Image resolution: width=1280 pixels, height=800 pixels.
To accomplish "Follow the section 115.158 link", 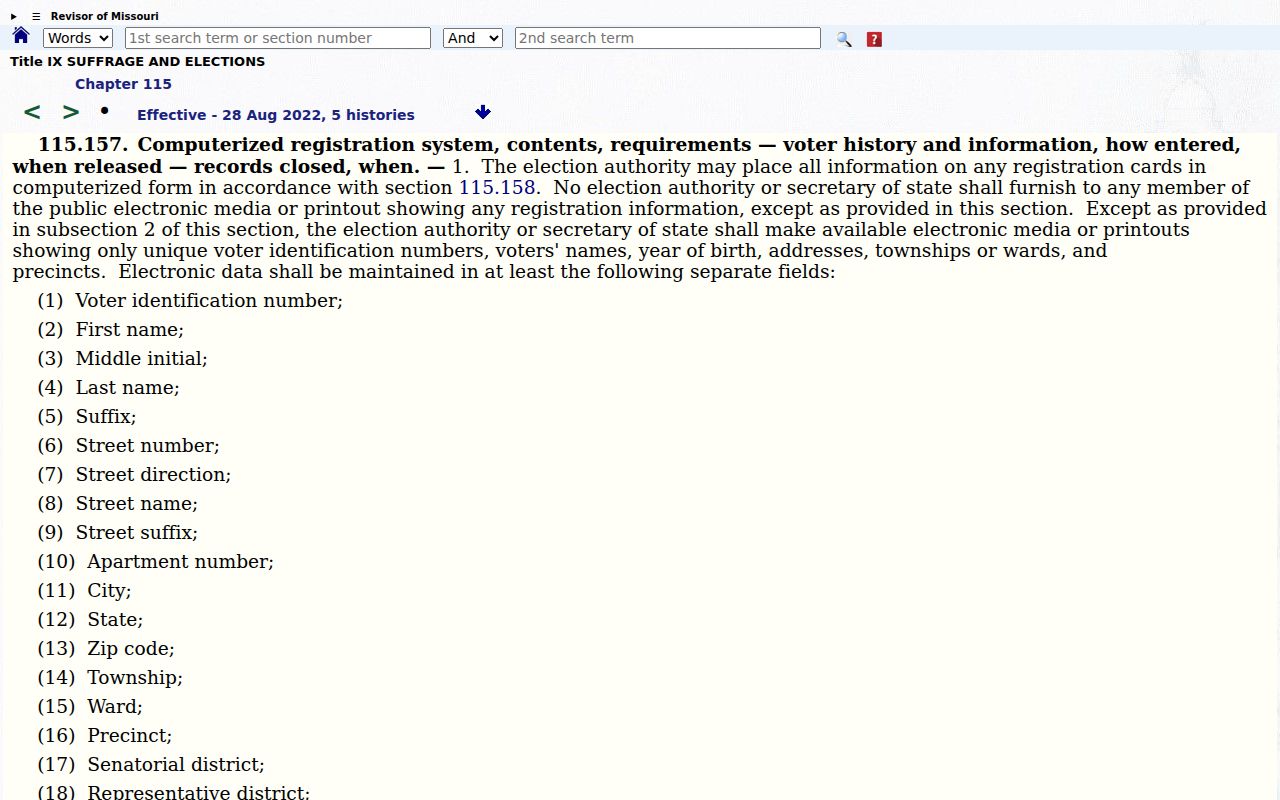I will coord(497,187).
